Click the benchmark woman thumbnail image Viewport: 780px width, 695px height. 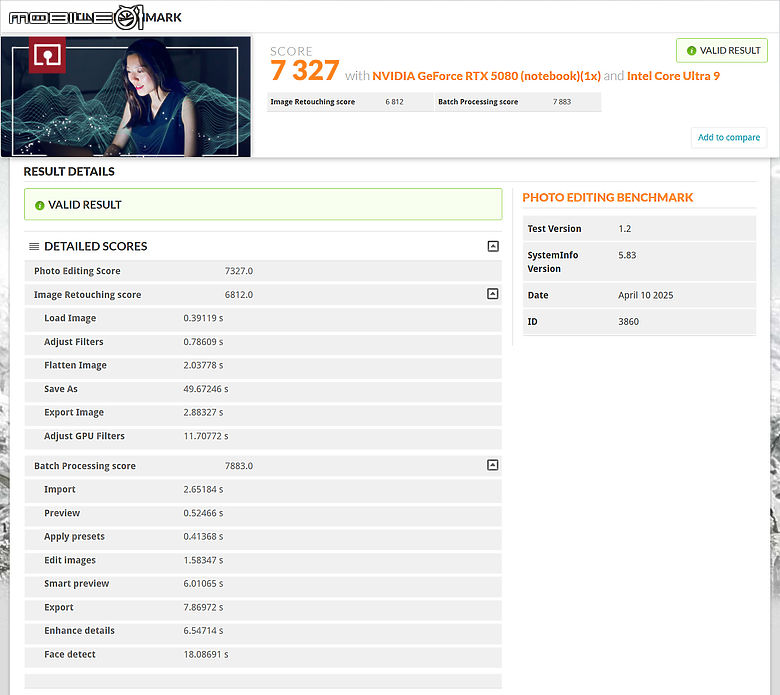pyautogui.click(x=126, y=97)
